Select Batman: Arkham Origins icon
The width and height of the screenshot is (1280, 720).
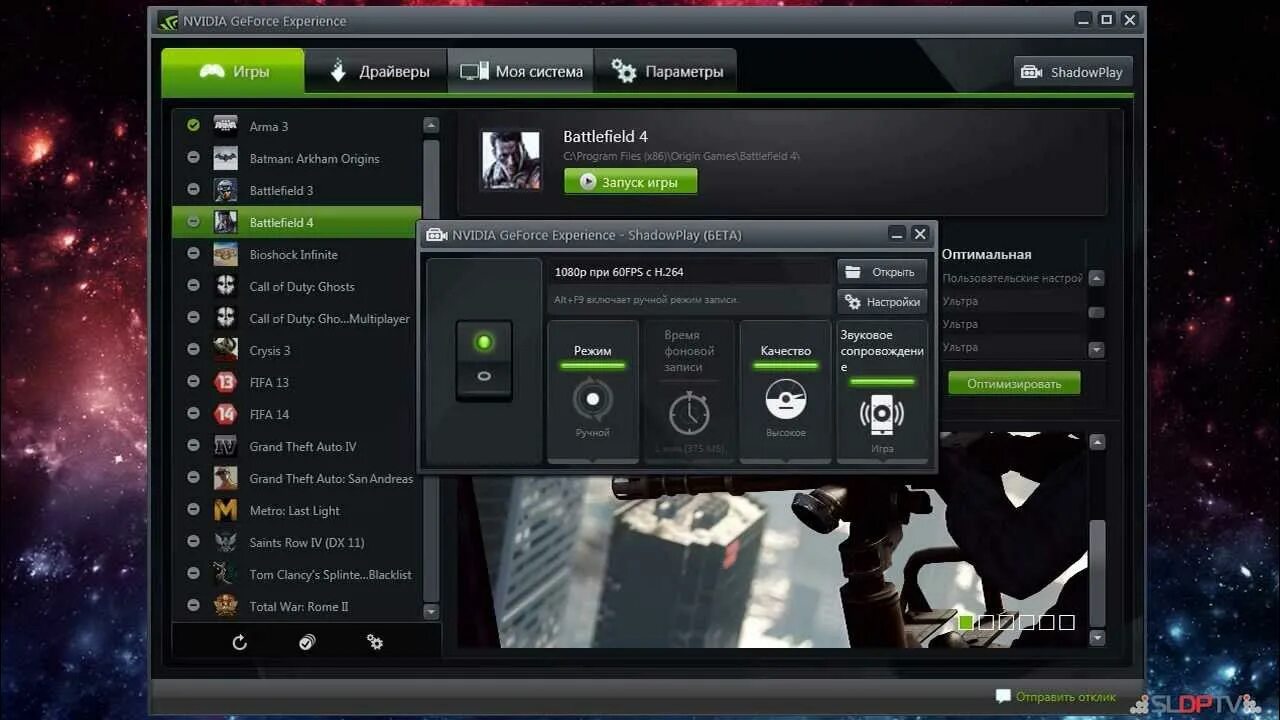226,158
